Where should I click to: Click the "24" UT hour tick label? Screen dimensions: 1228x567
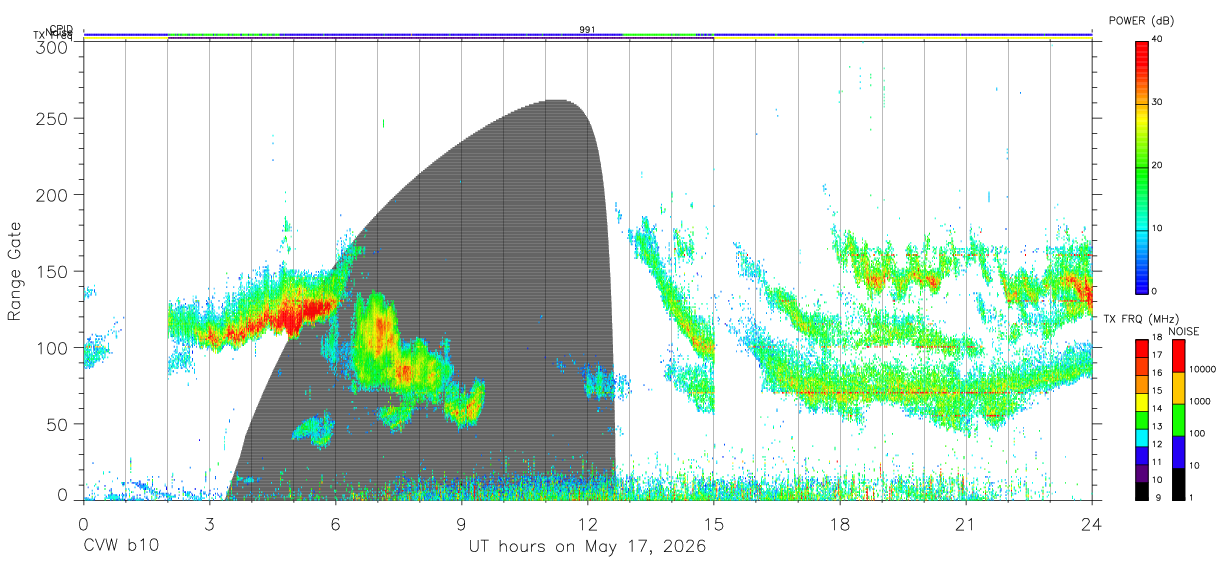(1091, 522)
